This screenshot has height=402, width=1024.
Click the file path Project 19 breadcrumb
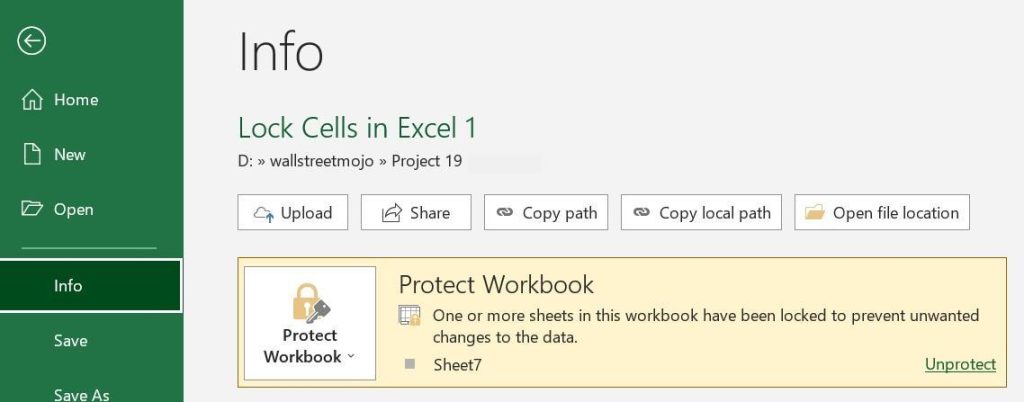(x=426, y=161)
